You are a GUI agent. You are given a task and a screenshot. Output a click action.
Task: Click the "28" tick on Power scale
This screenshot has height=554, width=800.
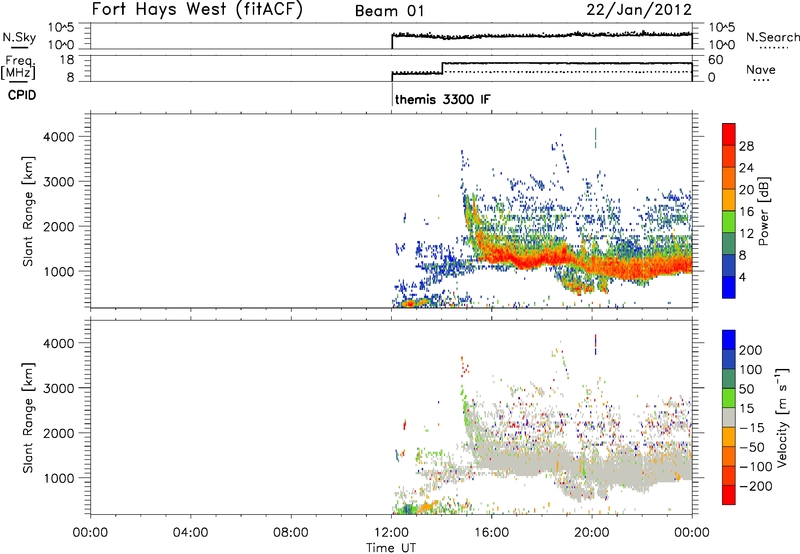(x=746, y=146)
